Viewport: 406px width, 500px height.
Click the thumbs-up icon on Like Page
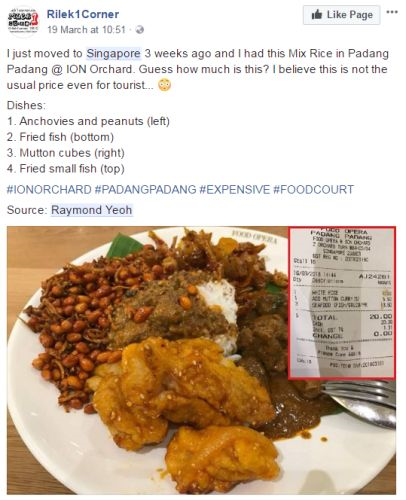[317, 15]
